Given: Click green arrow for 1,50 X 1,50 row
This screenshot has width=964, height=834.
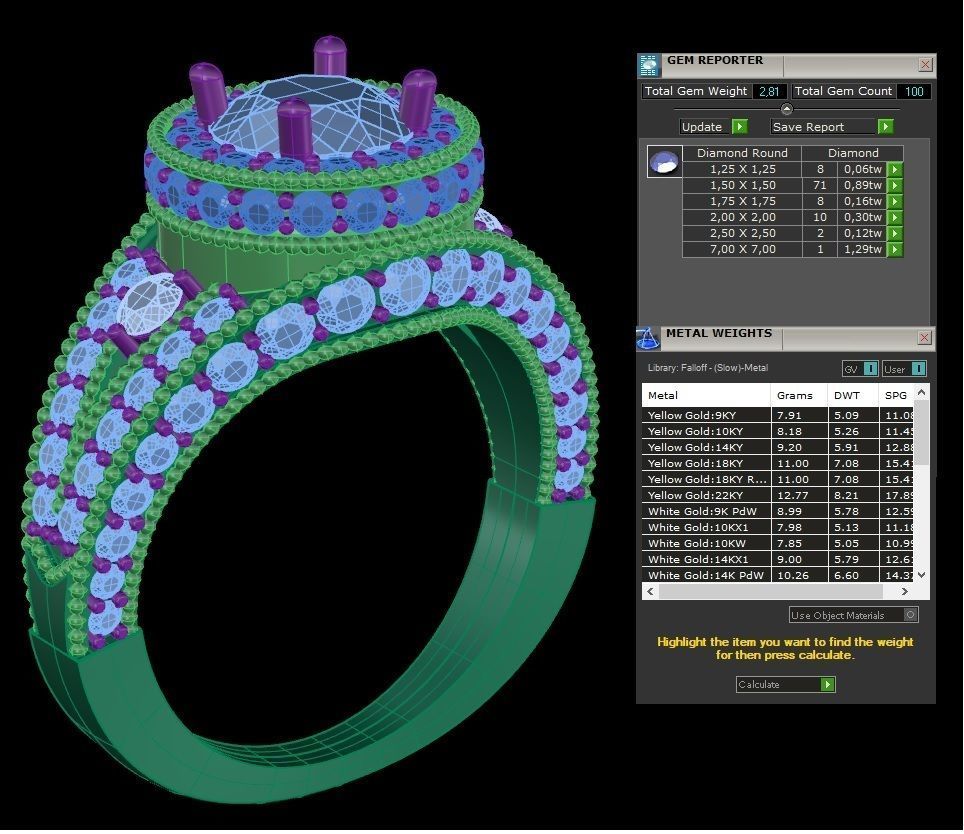Looking at the screenshot, I should point(895,186).
